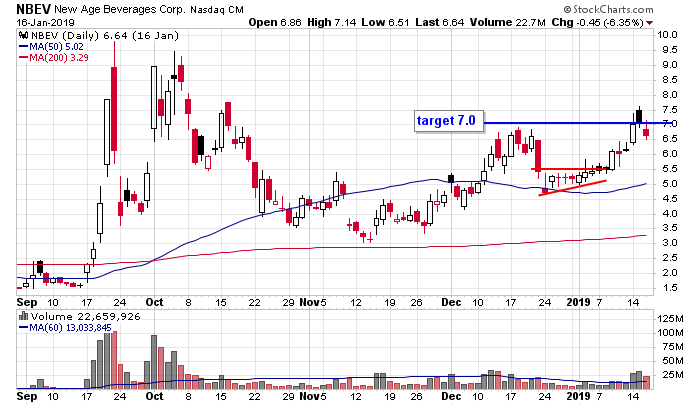Click the Low 6.51 value
Image resolution: width=700 pixels, height=405 pixels.
385,22
